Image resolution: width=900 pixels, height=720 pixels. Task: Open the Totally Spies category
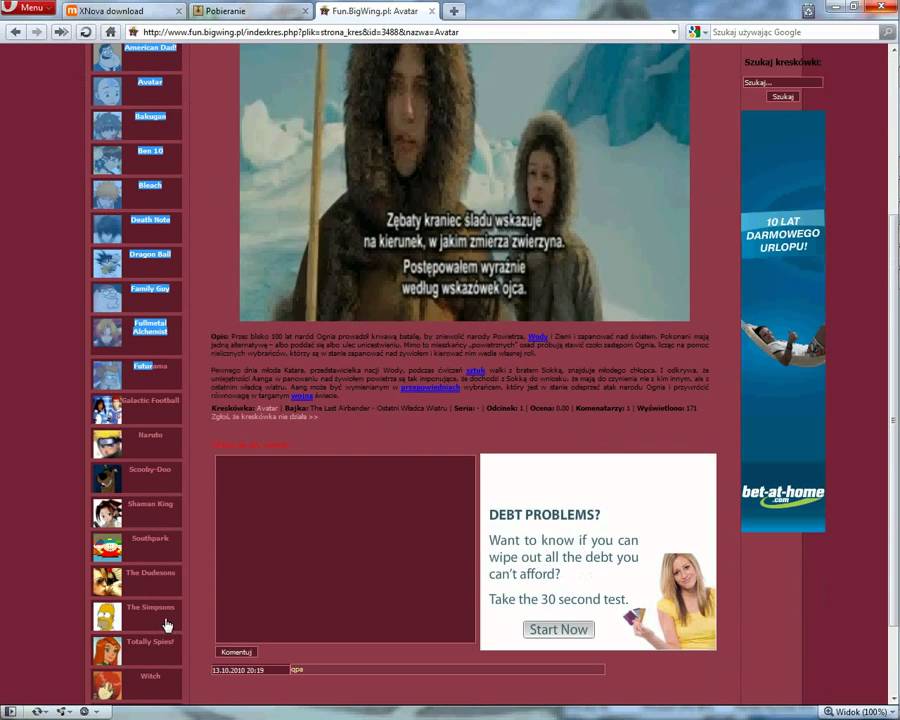point(150,642)
